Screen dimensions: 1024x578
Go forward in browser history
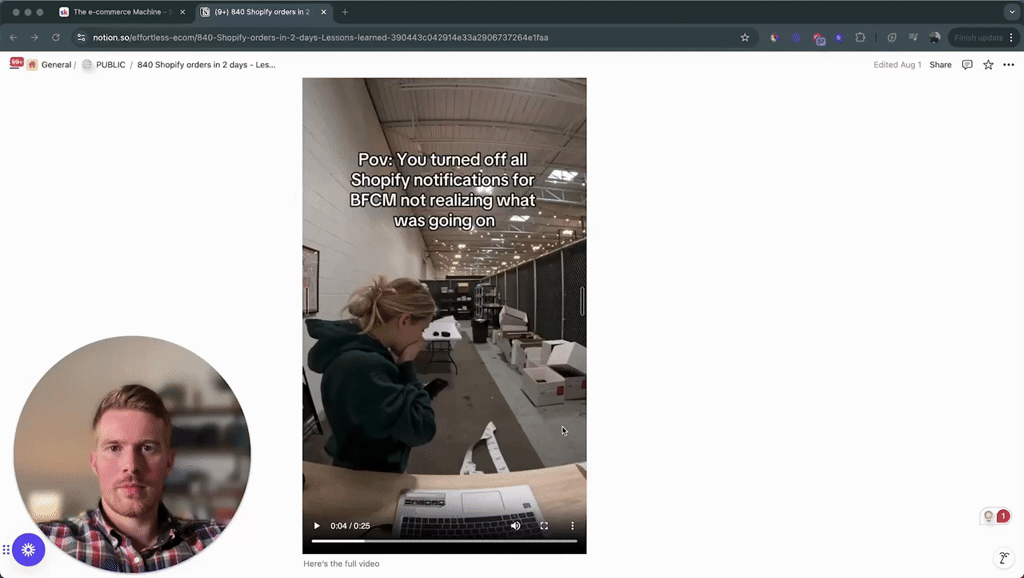[35, 38]
